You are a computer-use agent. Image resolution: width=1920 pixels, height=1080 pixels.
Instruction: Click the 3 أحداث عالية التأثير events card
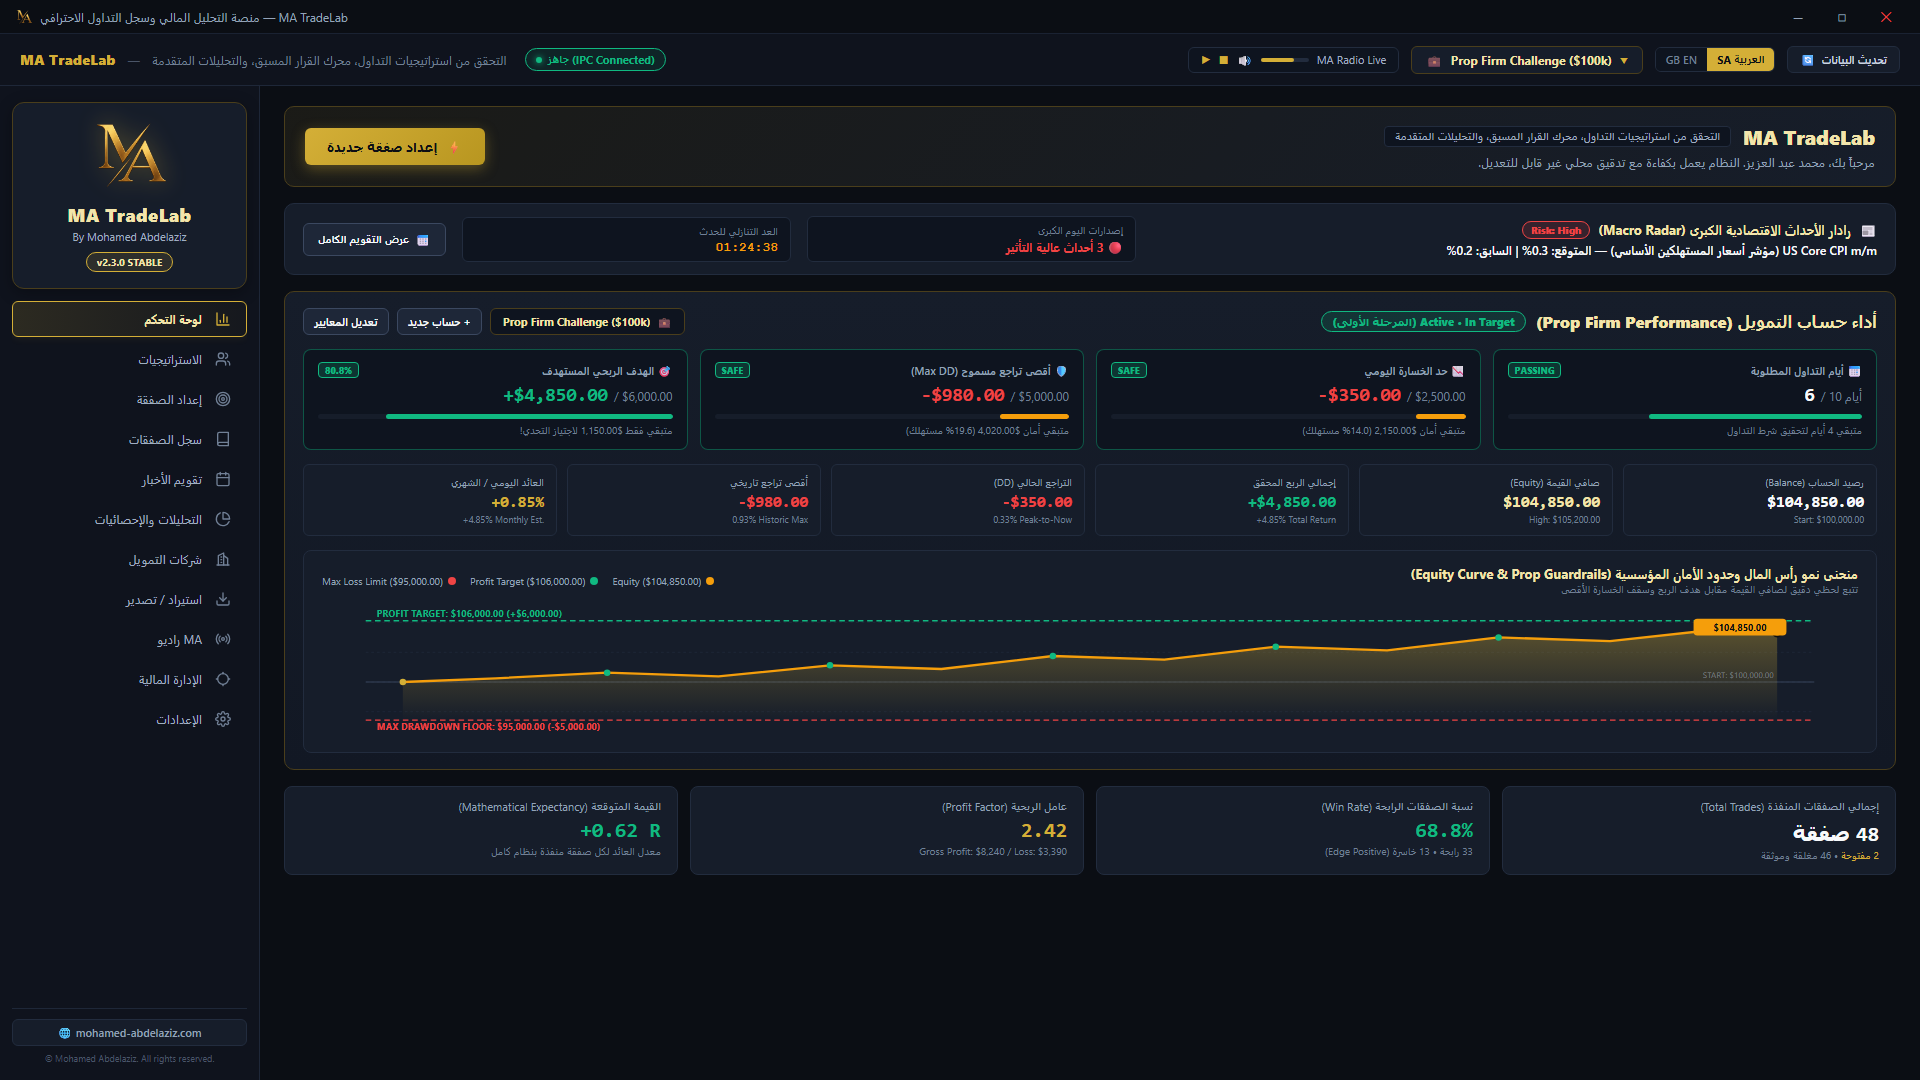[x=971, y=240]
